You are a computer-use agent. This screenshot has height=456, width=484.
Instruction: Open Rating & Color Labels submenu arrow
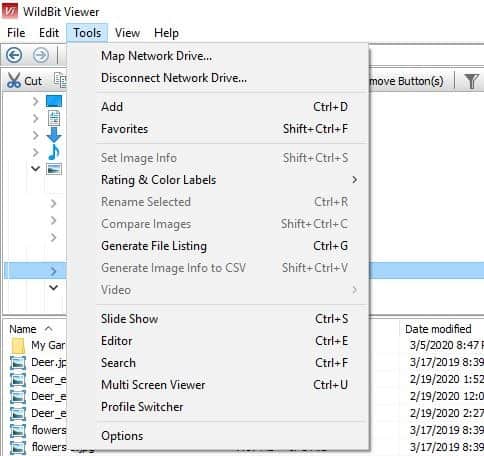pyautogui.click(x=354, y=180)
